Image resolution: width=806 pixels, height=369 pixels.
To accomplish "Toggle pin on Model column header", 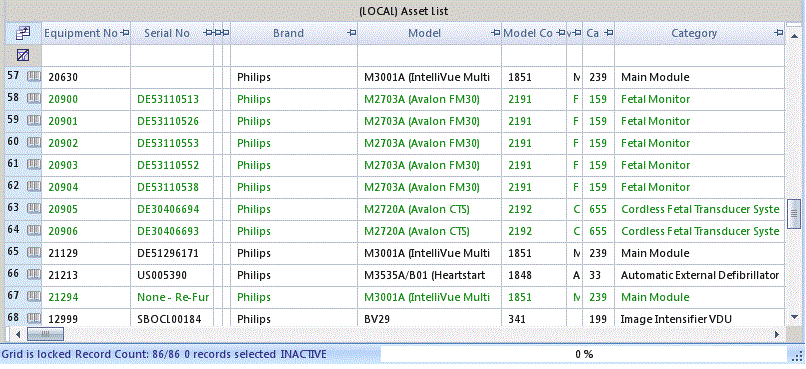I will (496, 33).
